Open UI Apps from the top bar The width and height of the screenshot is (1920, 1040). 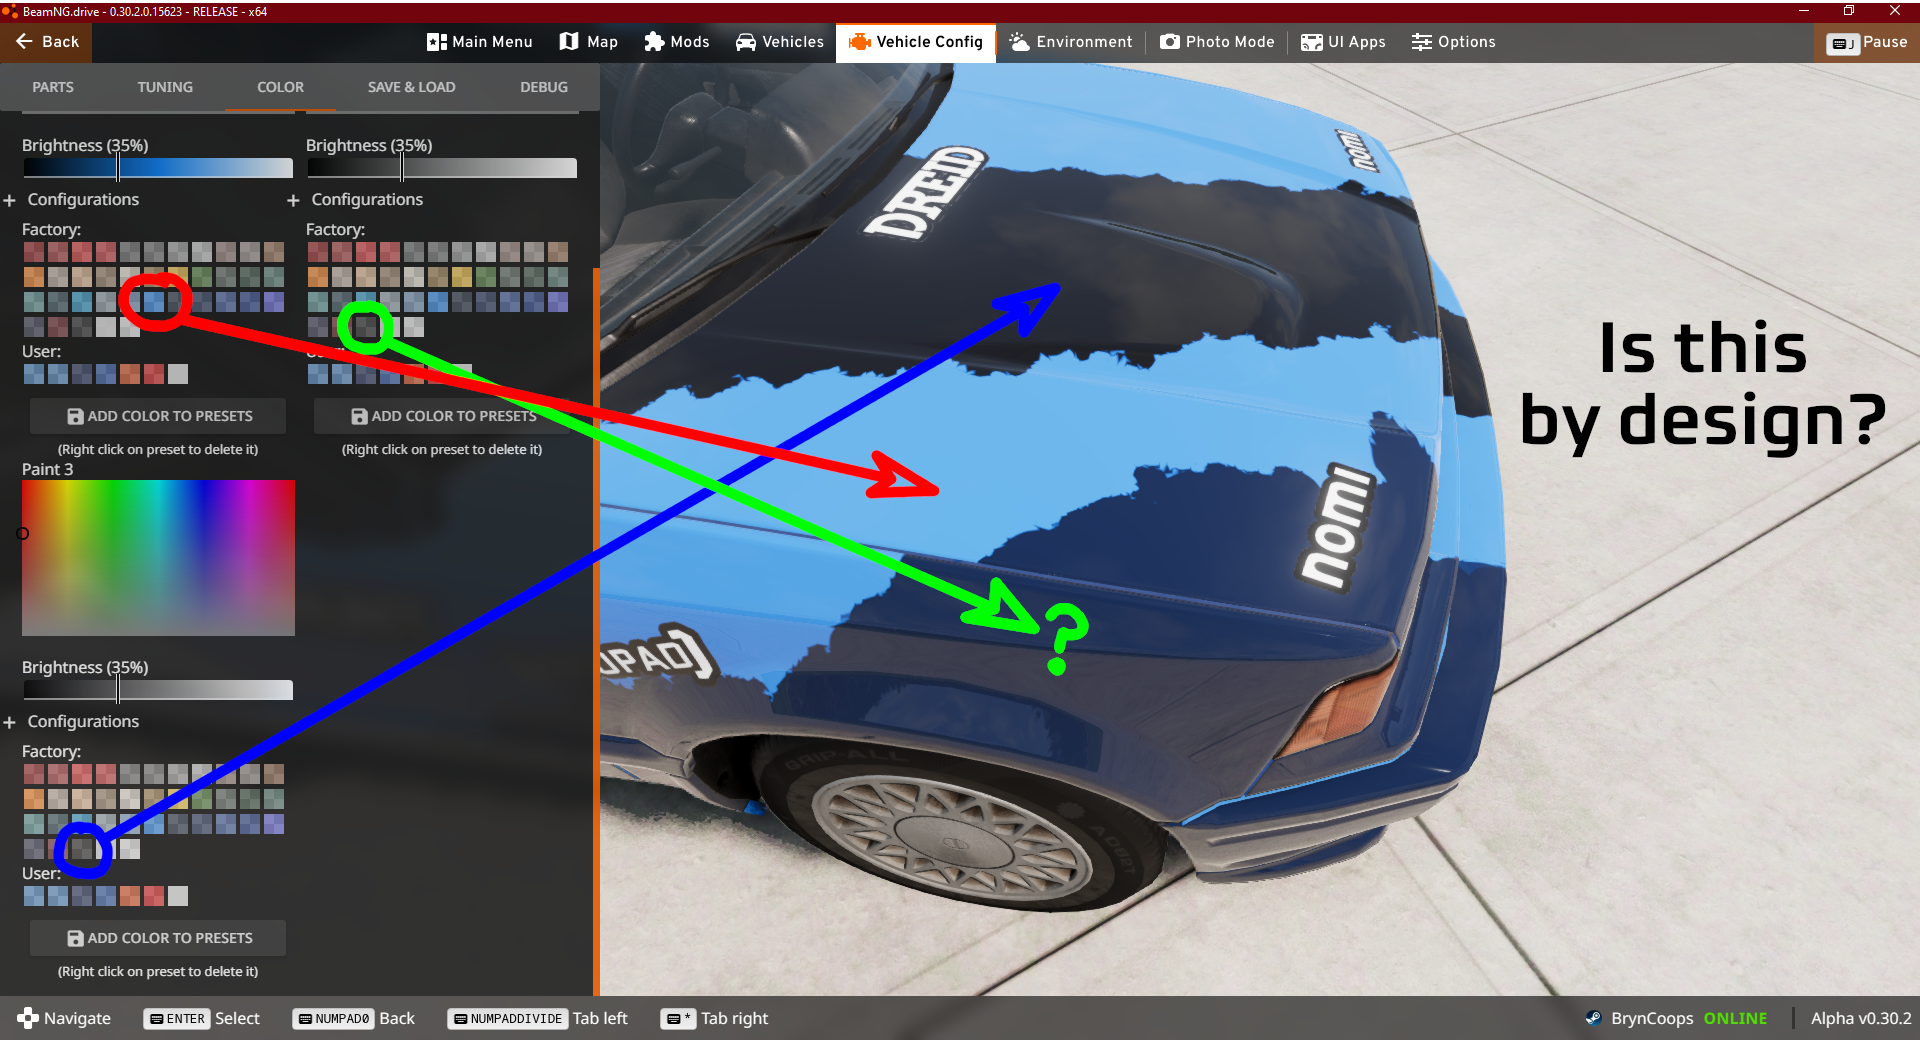pos(1342,42)
